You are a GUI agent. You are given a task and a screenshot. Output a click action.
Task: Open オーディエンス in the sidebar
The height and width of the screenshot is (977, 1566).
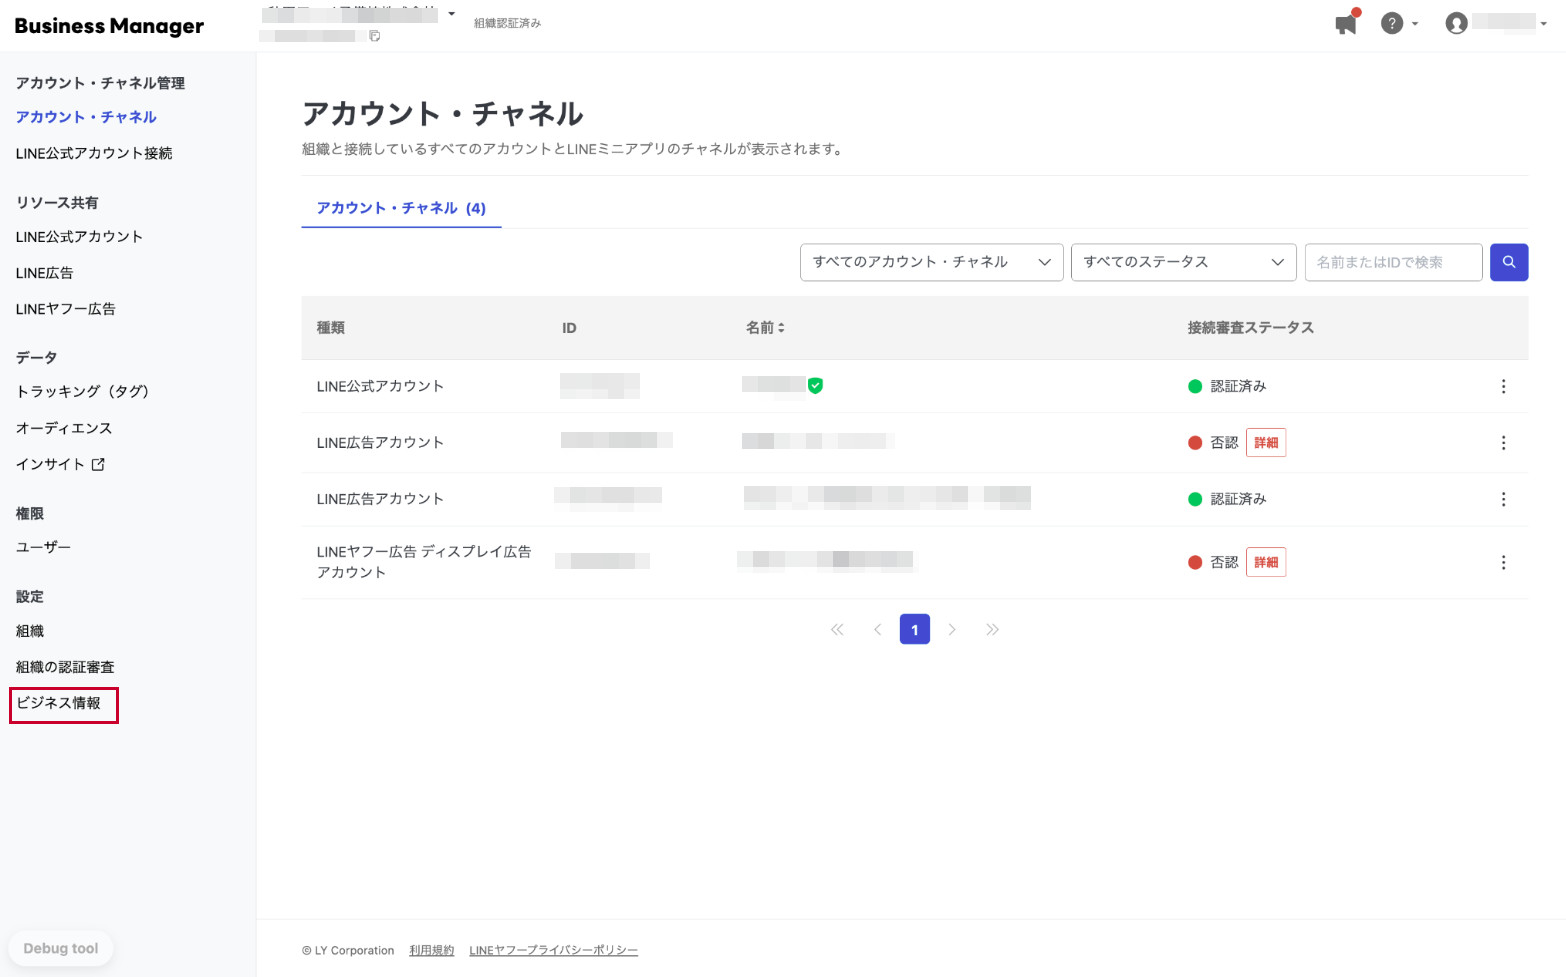64,428
